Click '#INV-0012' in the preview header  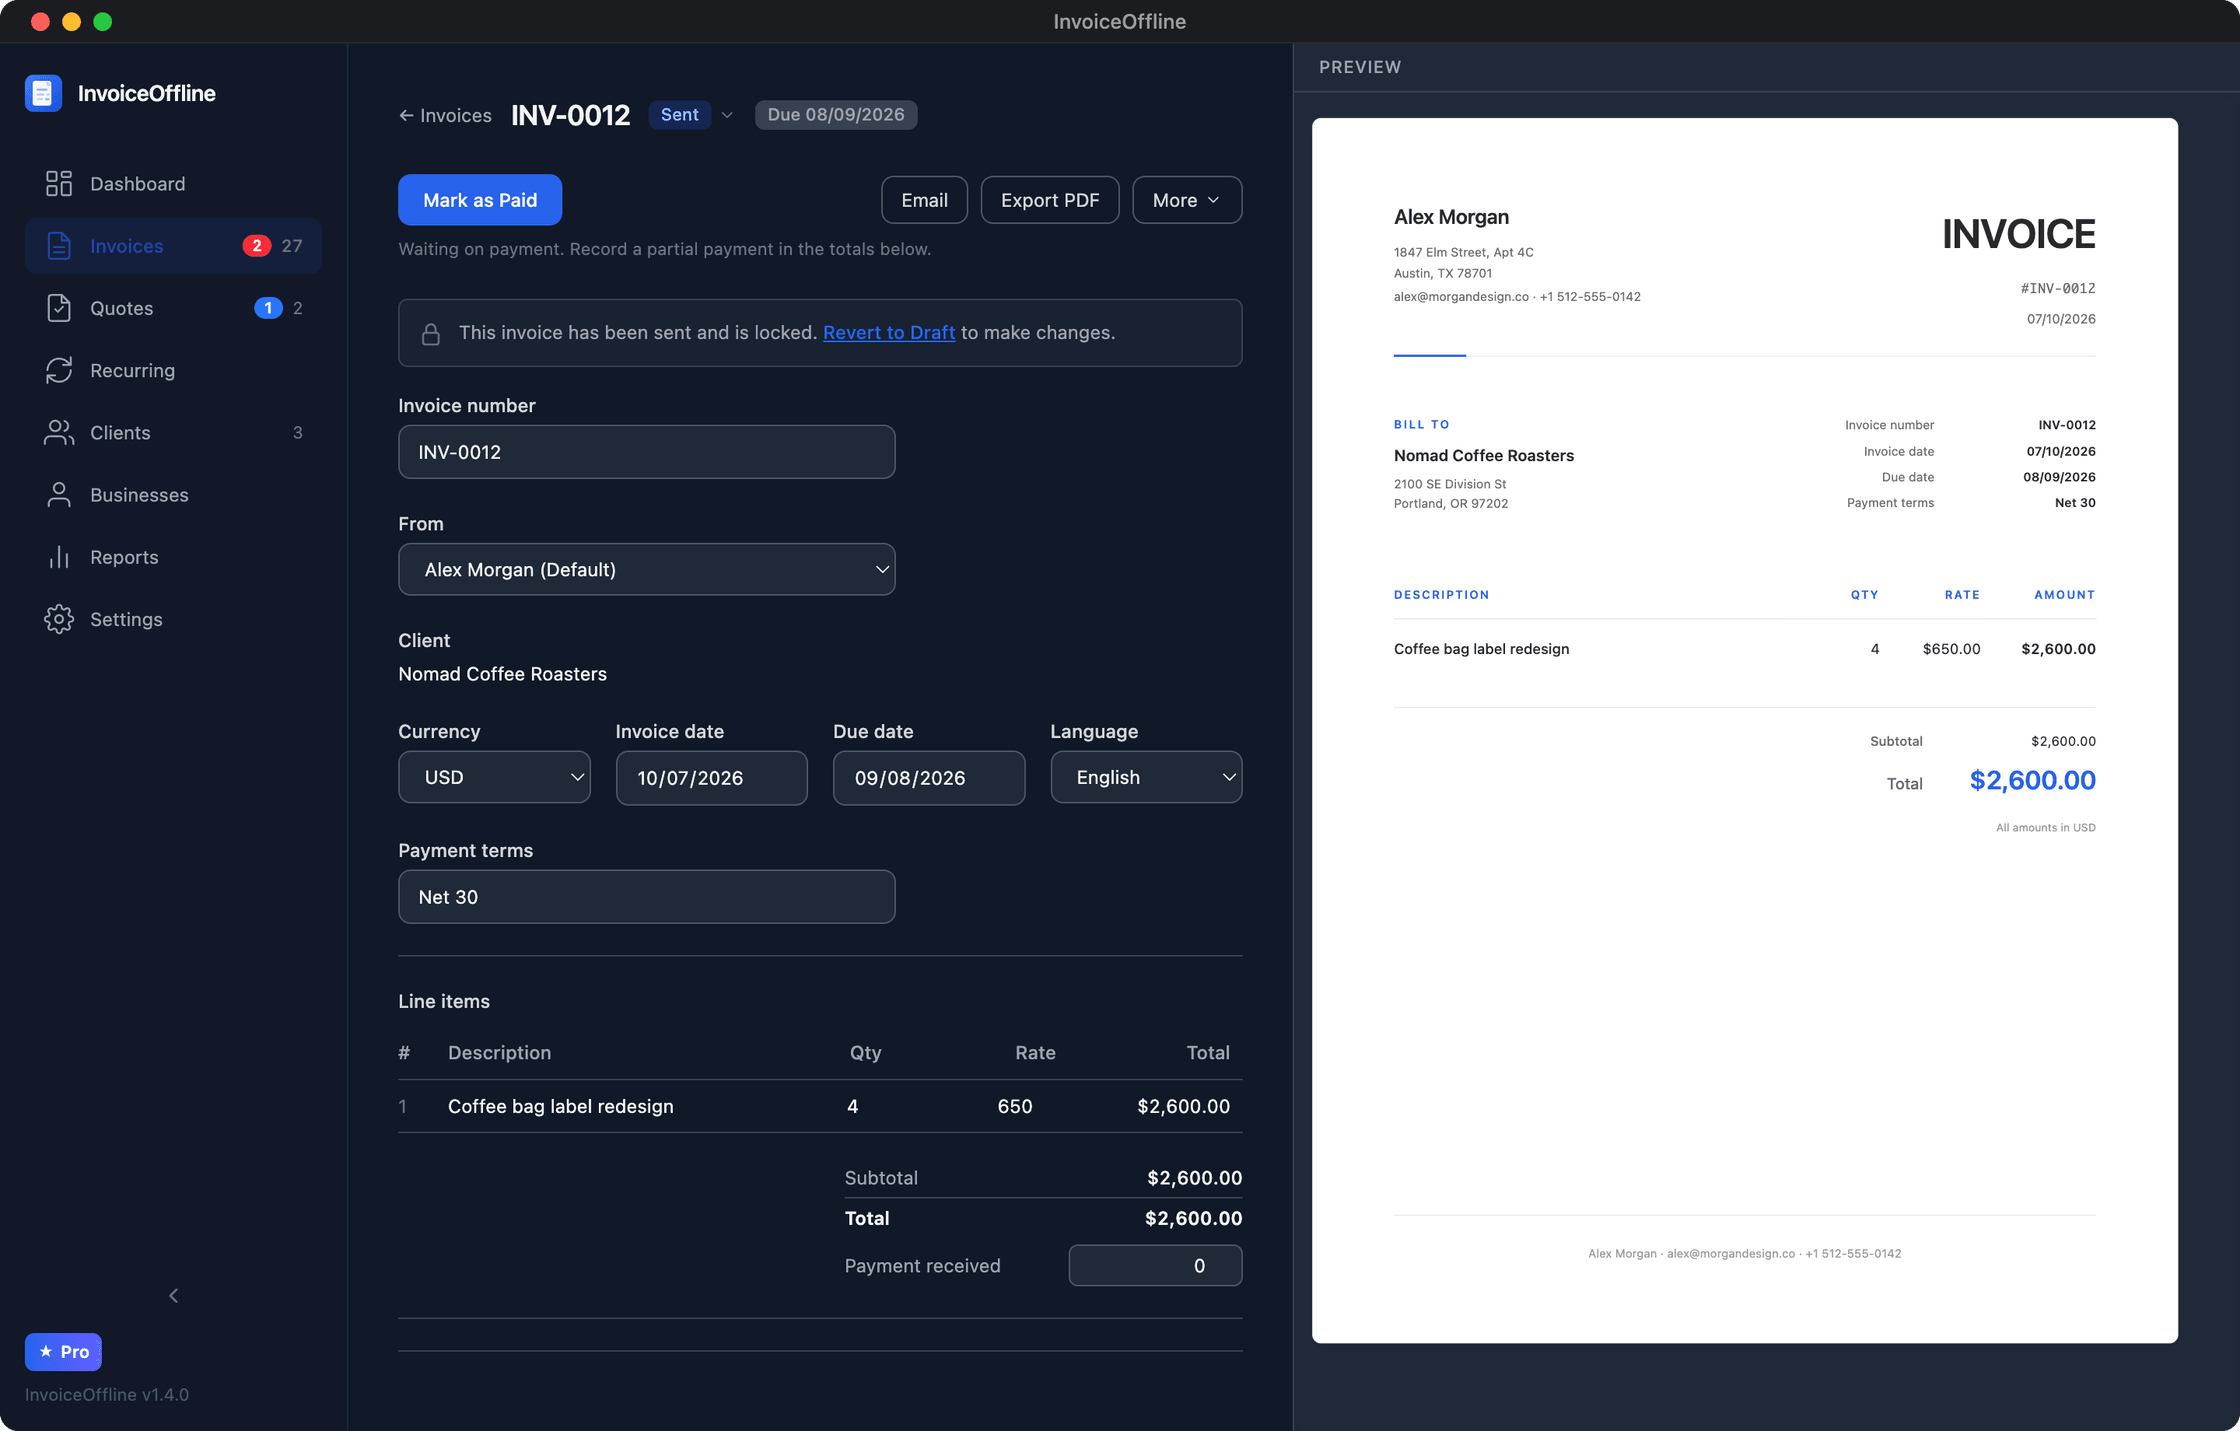(2058, 288)
